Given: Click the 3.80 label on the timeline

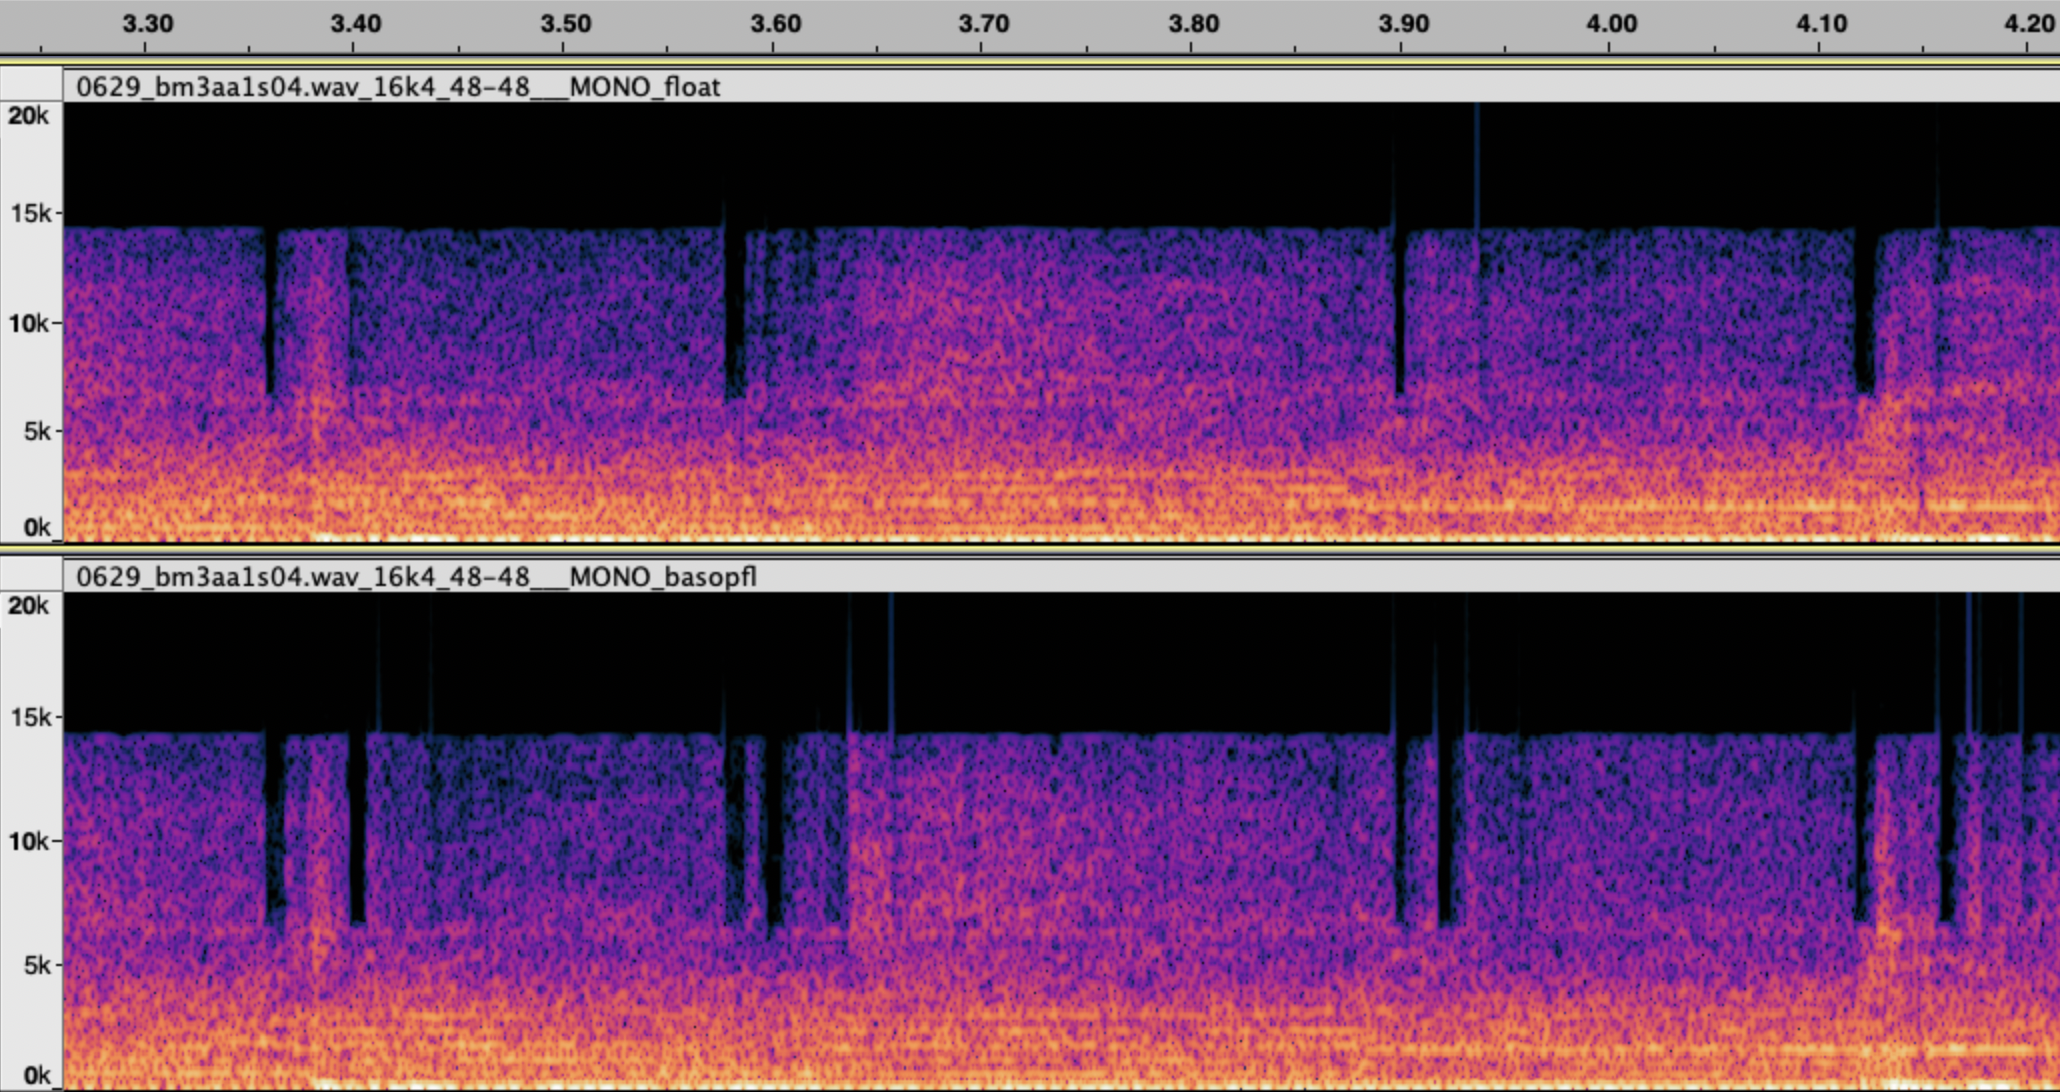Looking at the screenshot, I should (x=1194, y=24).
